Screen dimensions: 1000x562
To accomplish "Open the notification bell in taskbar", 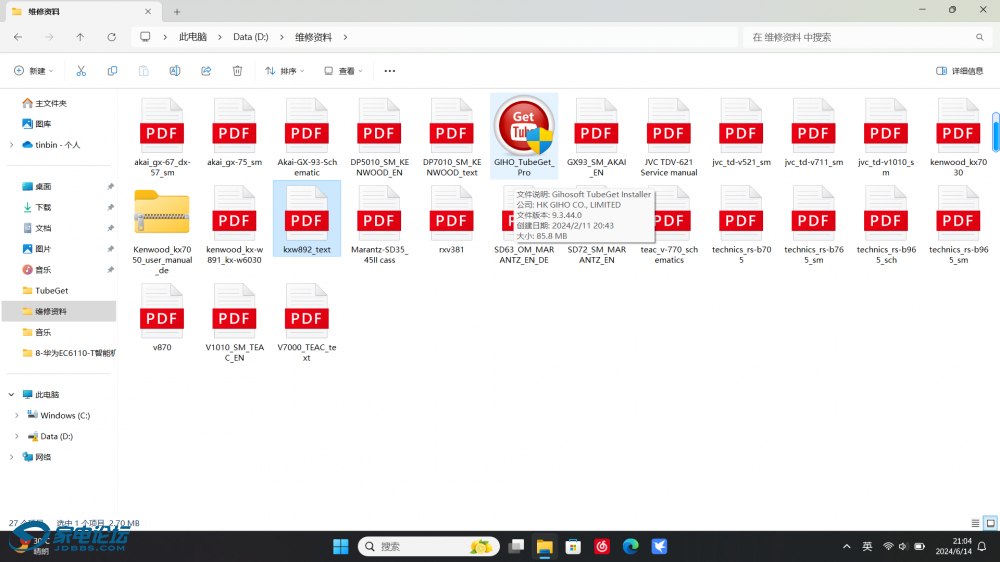I will click(x=982, y=547).
